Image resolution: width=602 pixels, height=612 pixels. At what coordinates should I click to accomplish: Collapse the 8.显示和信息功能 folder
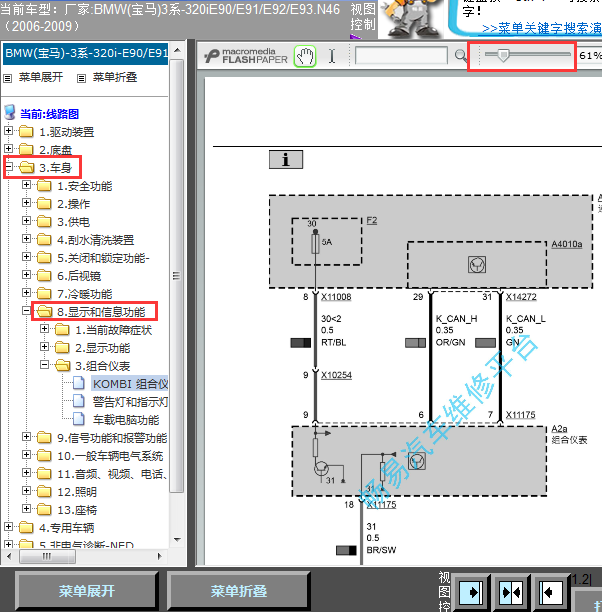[x=26, y=310]
